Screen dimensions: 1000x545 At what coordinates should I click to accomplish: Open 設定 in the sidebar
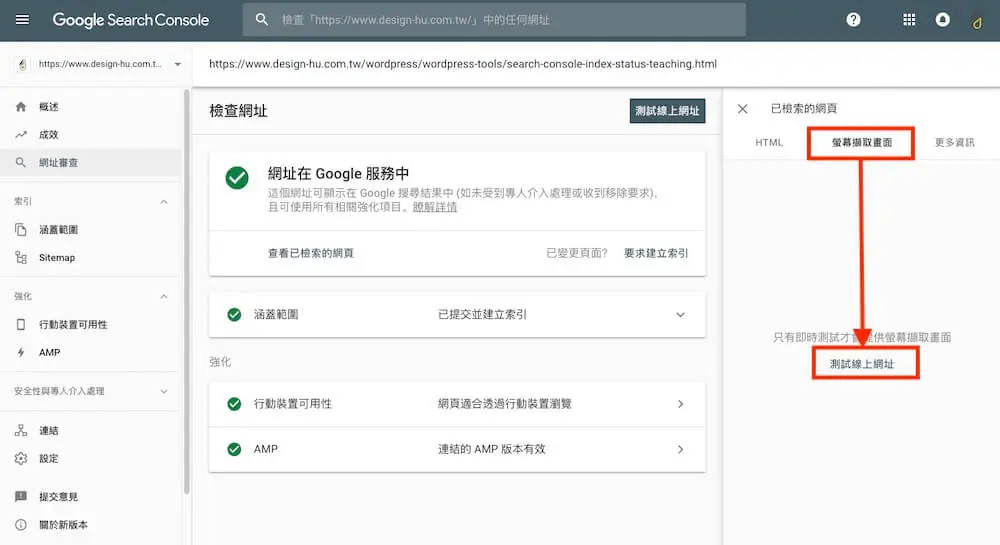tap(49, 458)
